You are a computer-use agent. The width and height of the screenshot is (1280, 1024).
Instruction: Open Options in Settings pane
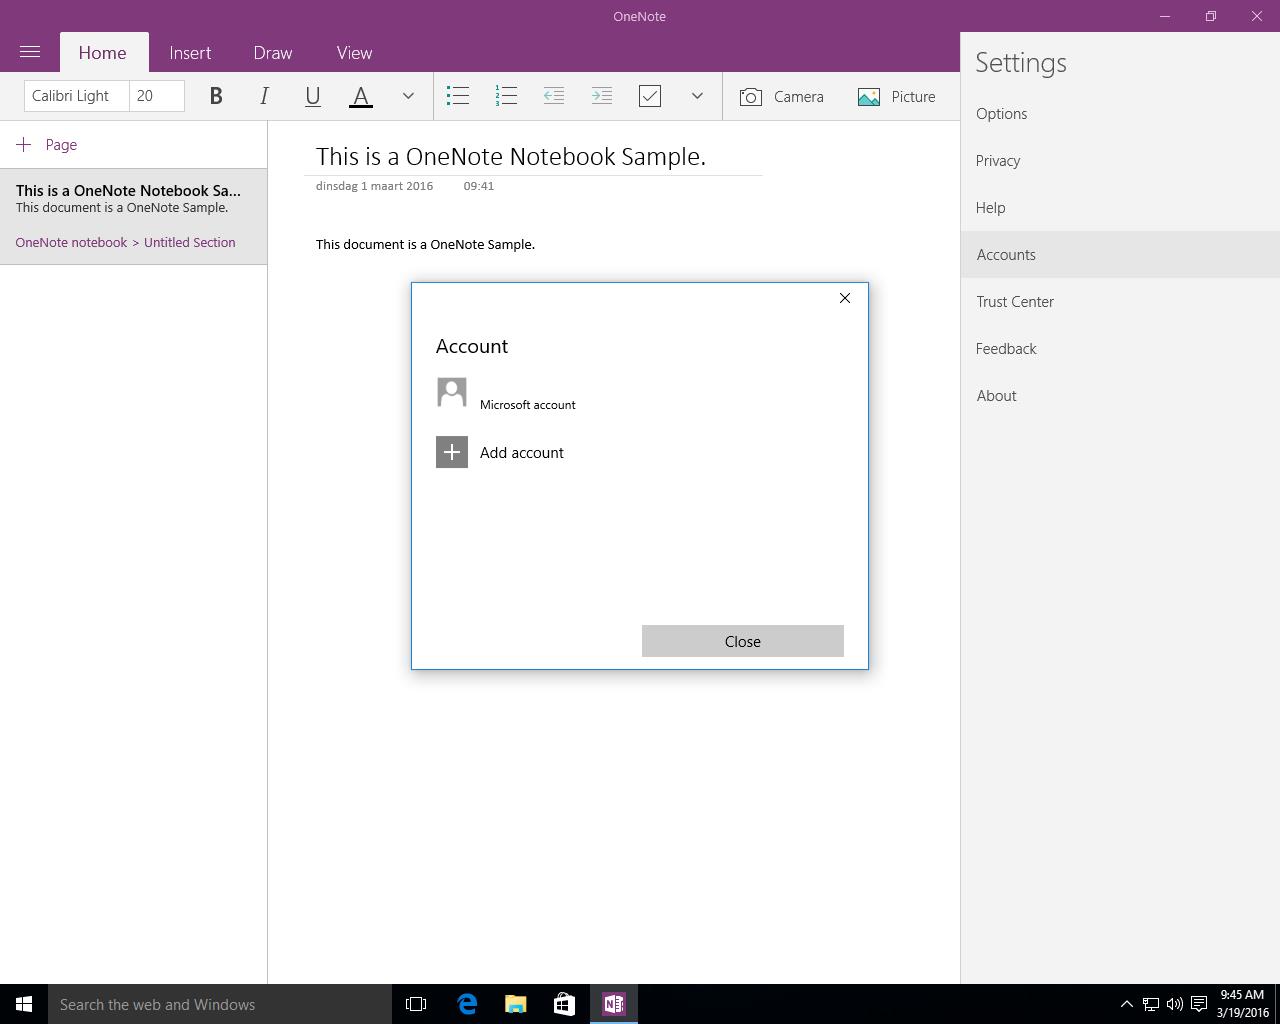pos(1120,114)
